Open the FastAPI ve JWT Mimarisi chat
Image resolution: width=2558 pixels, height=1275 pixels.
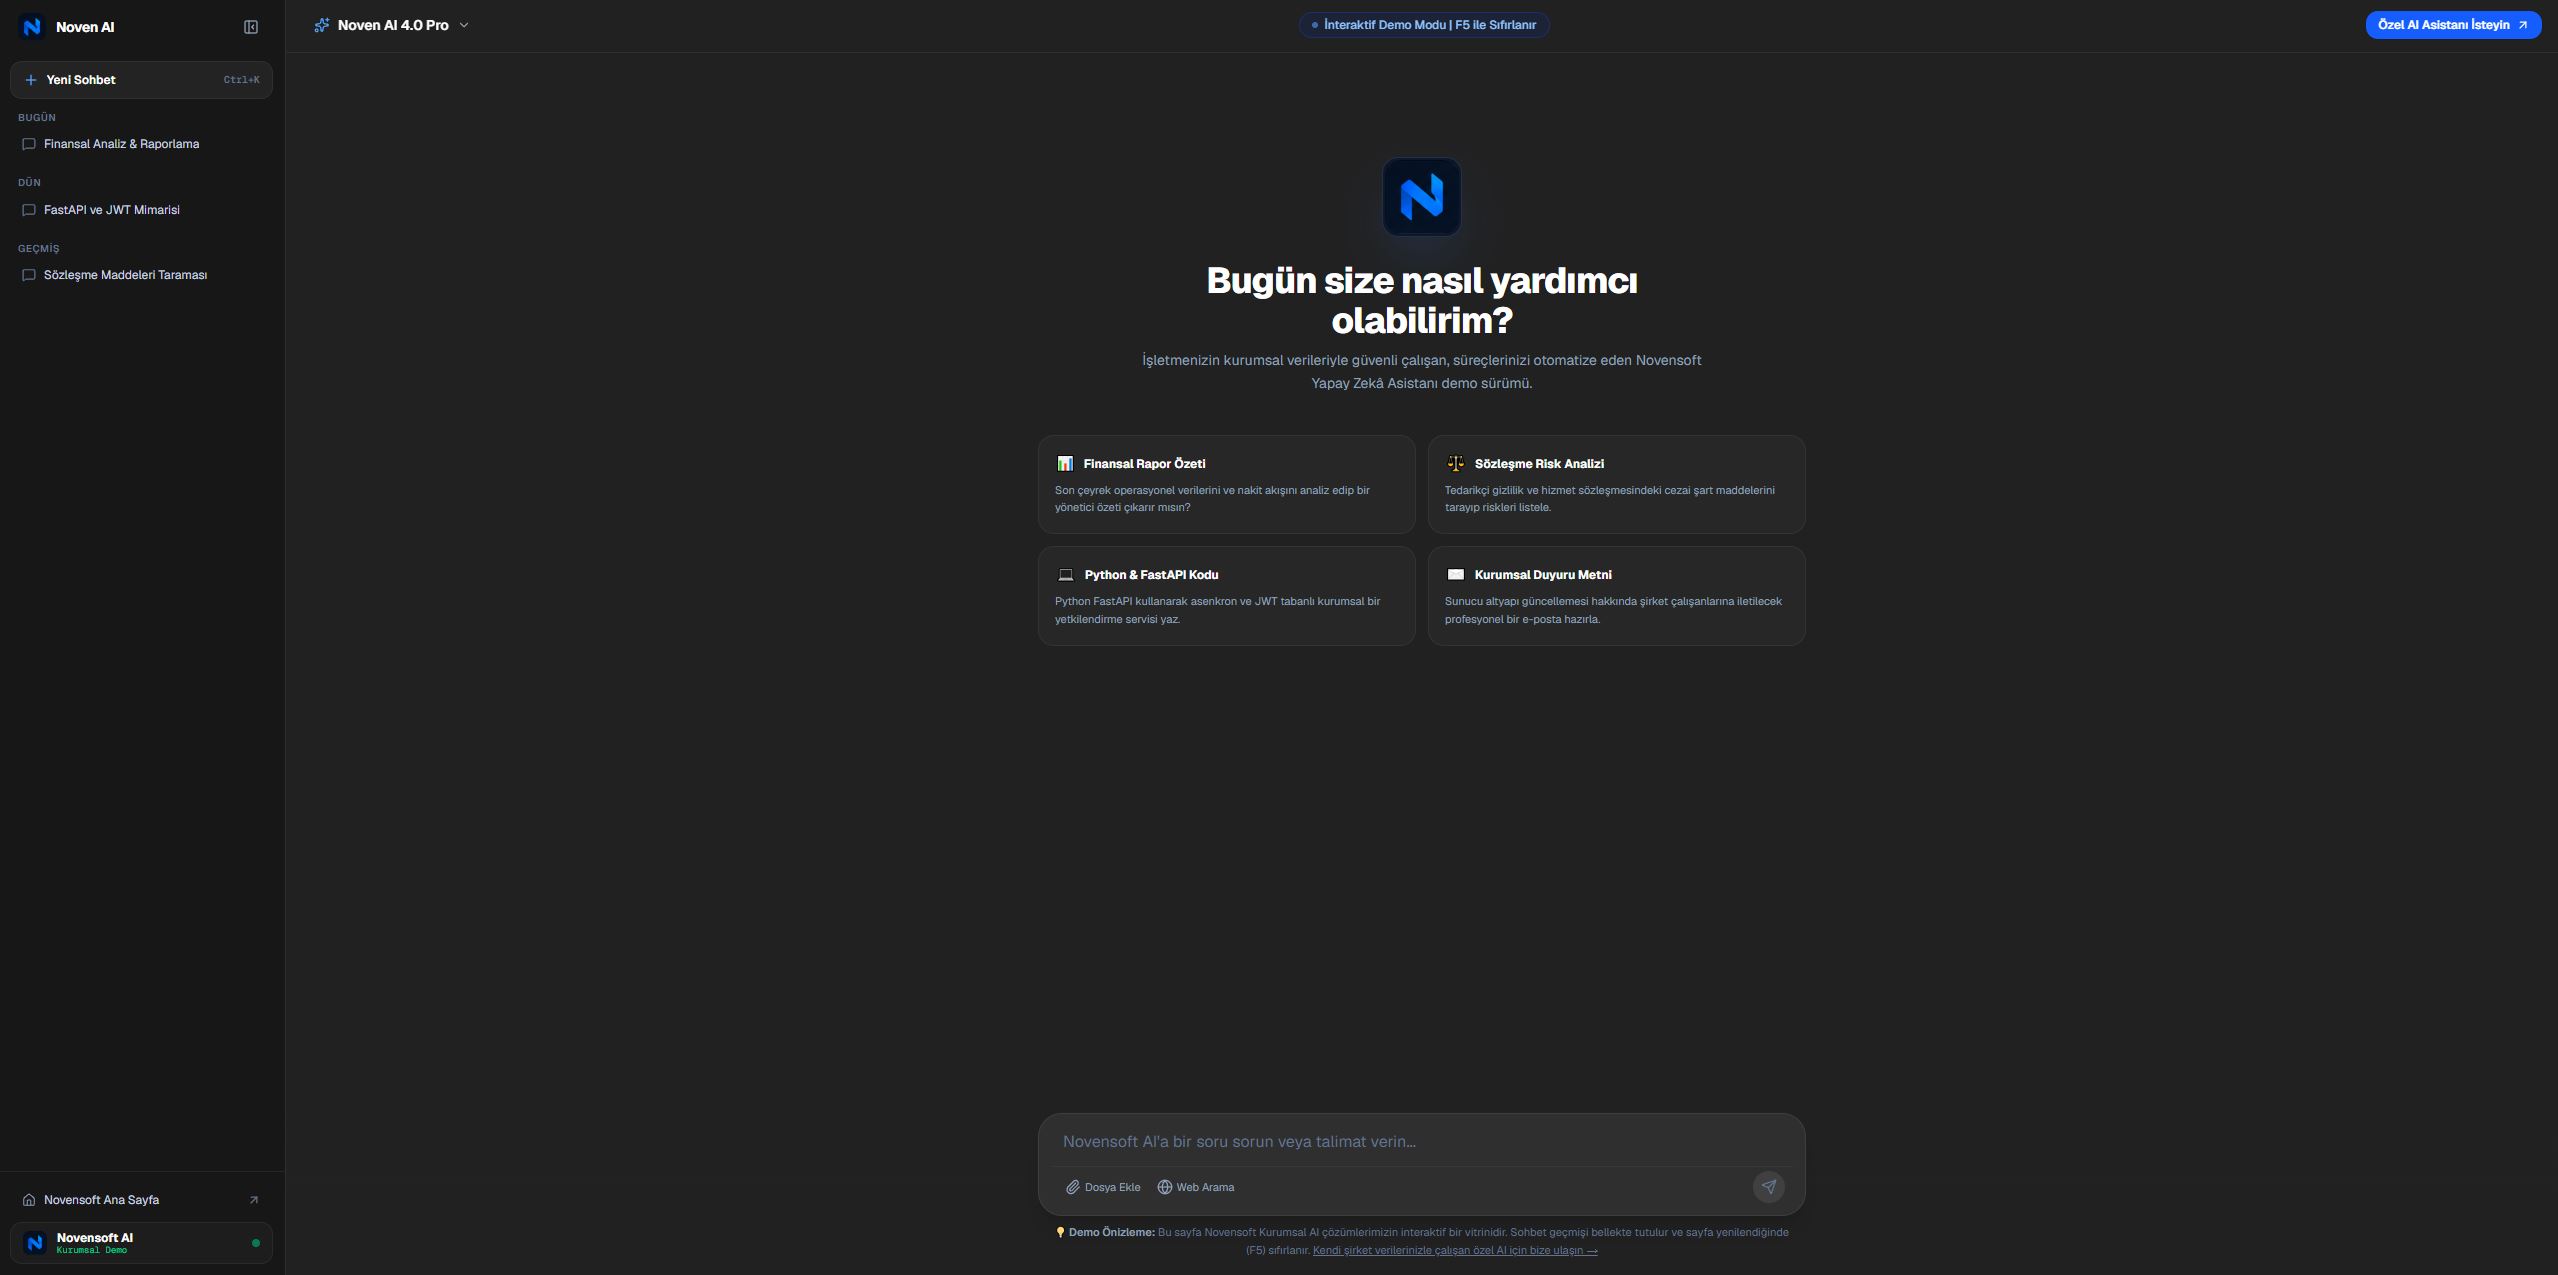pyautogui.click(x=141, y=210)
